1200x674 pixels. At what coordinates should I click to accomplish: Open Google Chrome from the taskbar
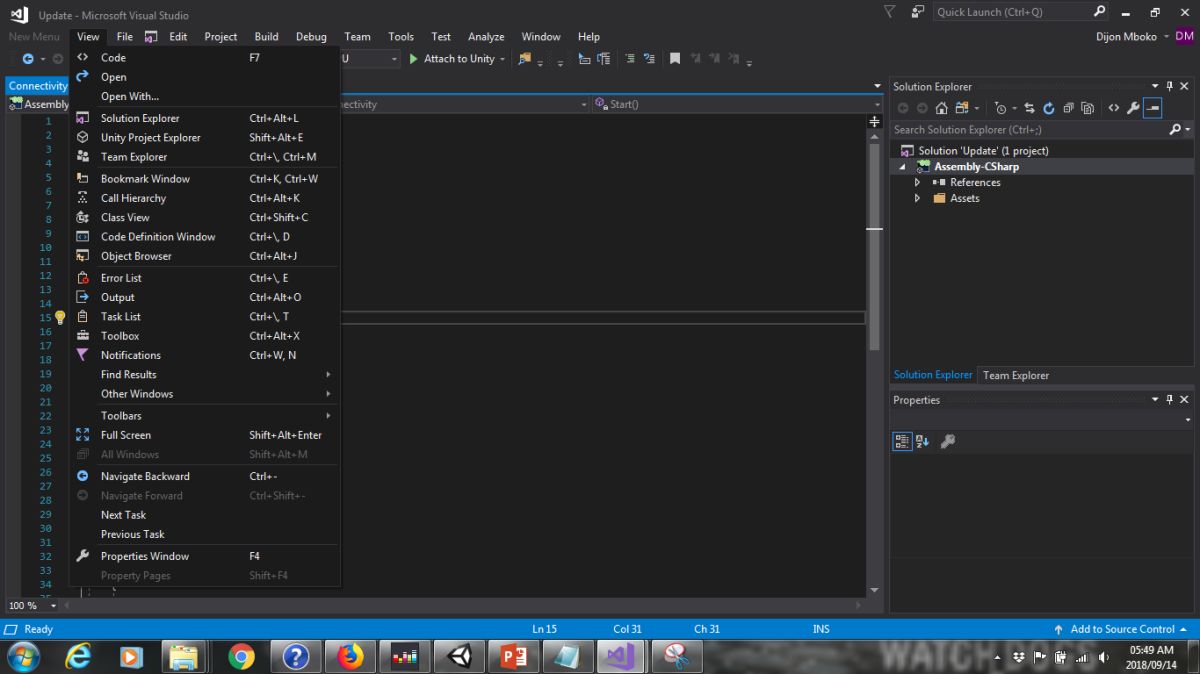(x=241, y=657)
